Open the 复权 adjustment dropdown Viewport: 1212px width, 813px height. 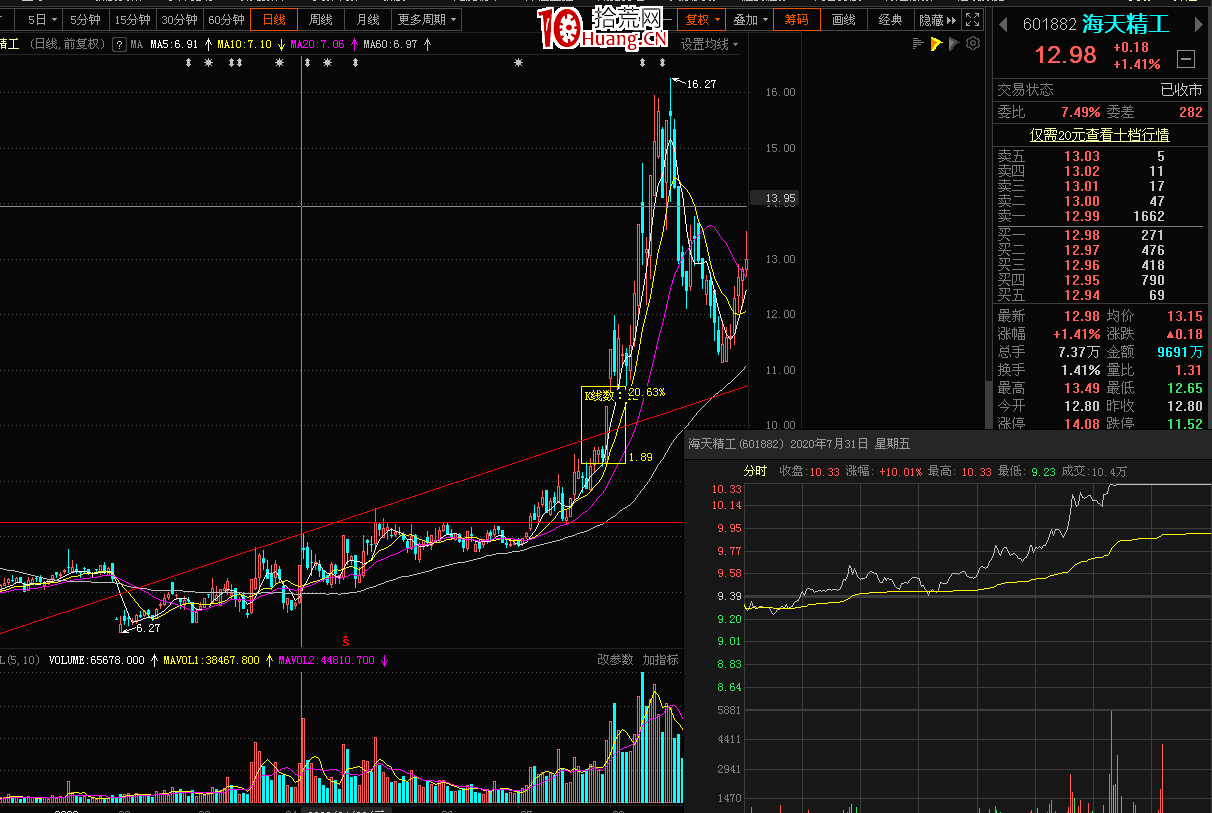click(x=702, y=20)
